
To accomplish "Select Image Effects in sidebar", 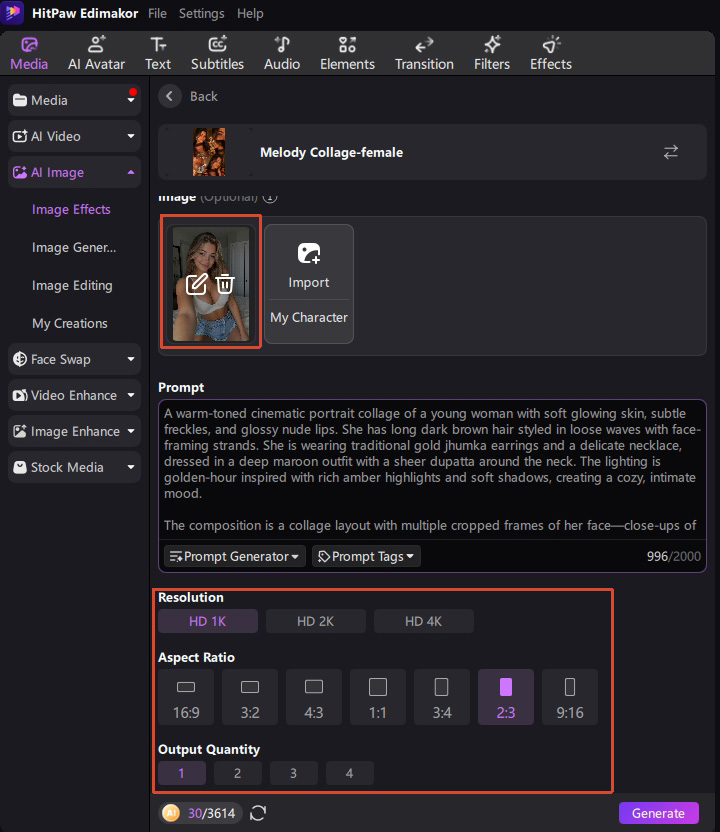I will [x=71, y=210].
